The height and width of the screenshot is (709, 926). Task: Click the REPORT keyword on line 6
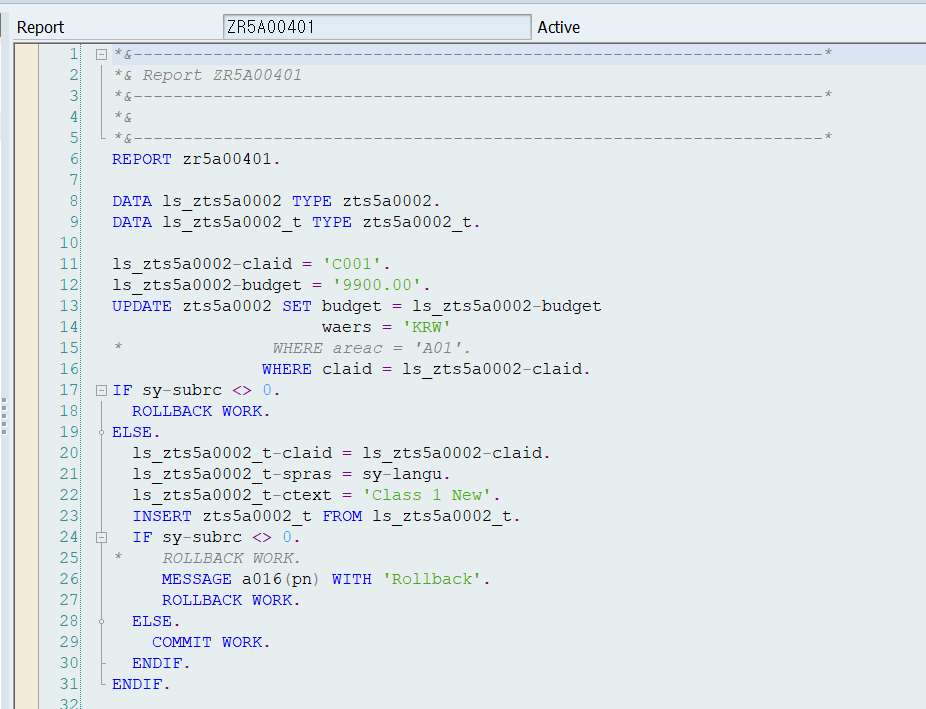tap(142, 159)
